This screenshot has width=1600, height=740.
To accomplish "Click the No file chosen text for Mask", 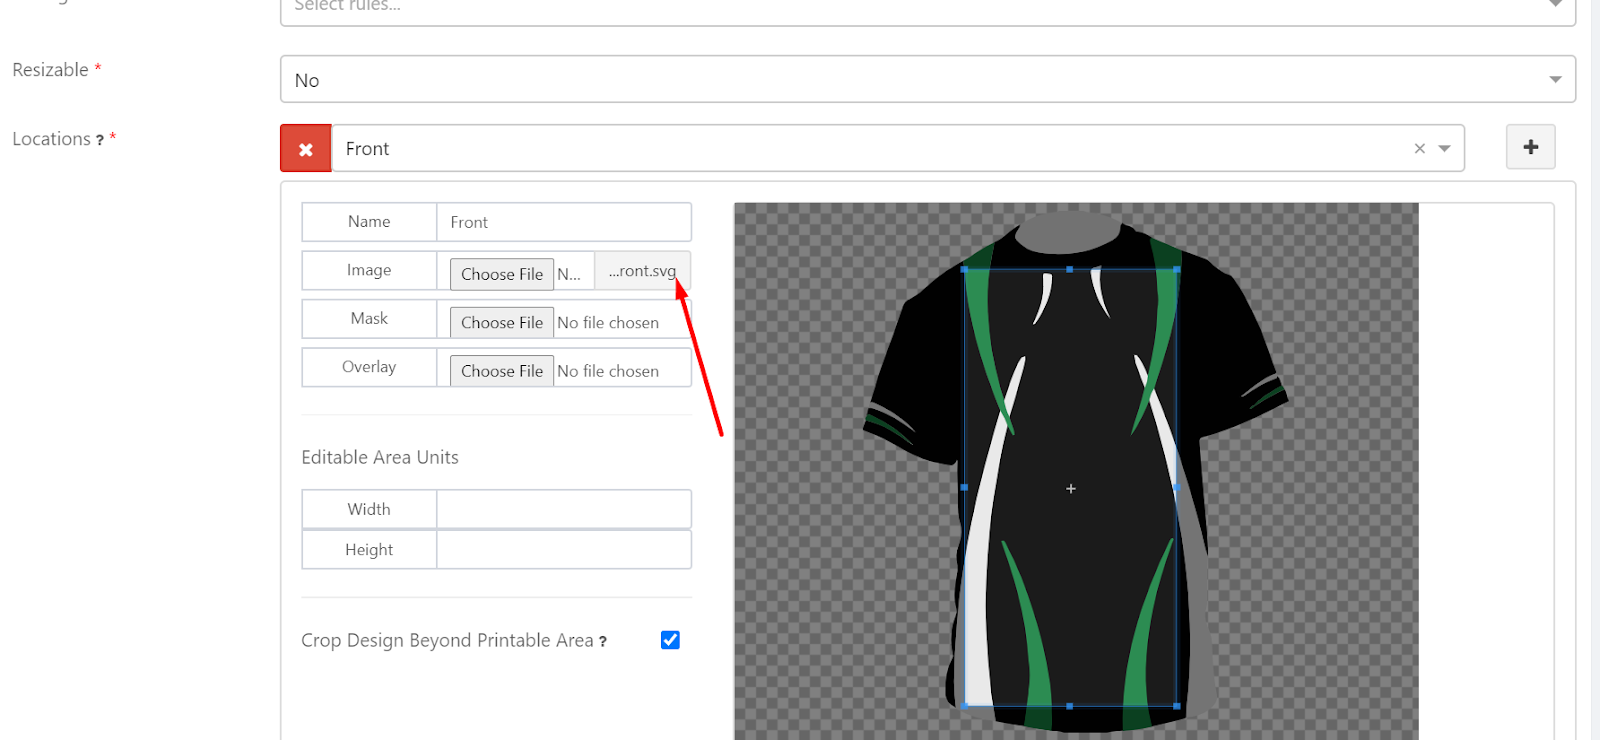I will point(608,323).
